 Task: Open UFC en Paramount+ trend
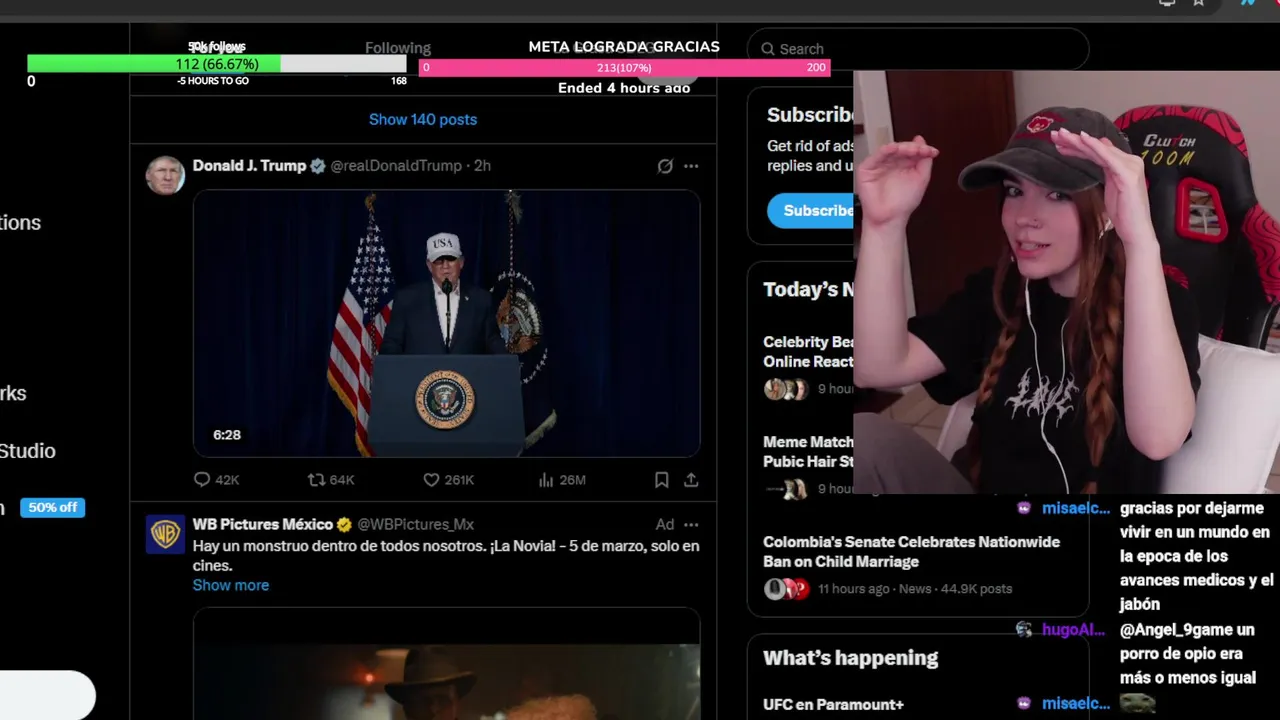click(833, 704)
